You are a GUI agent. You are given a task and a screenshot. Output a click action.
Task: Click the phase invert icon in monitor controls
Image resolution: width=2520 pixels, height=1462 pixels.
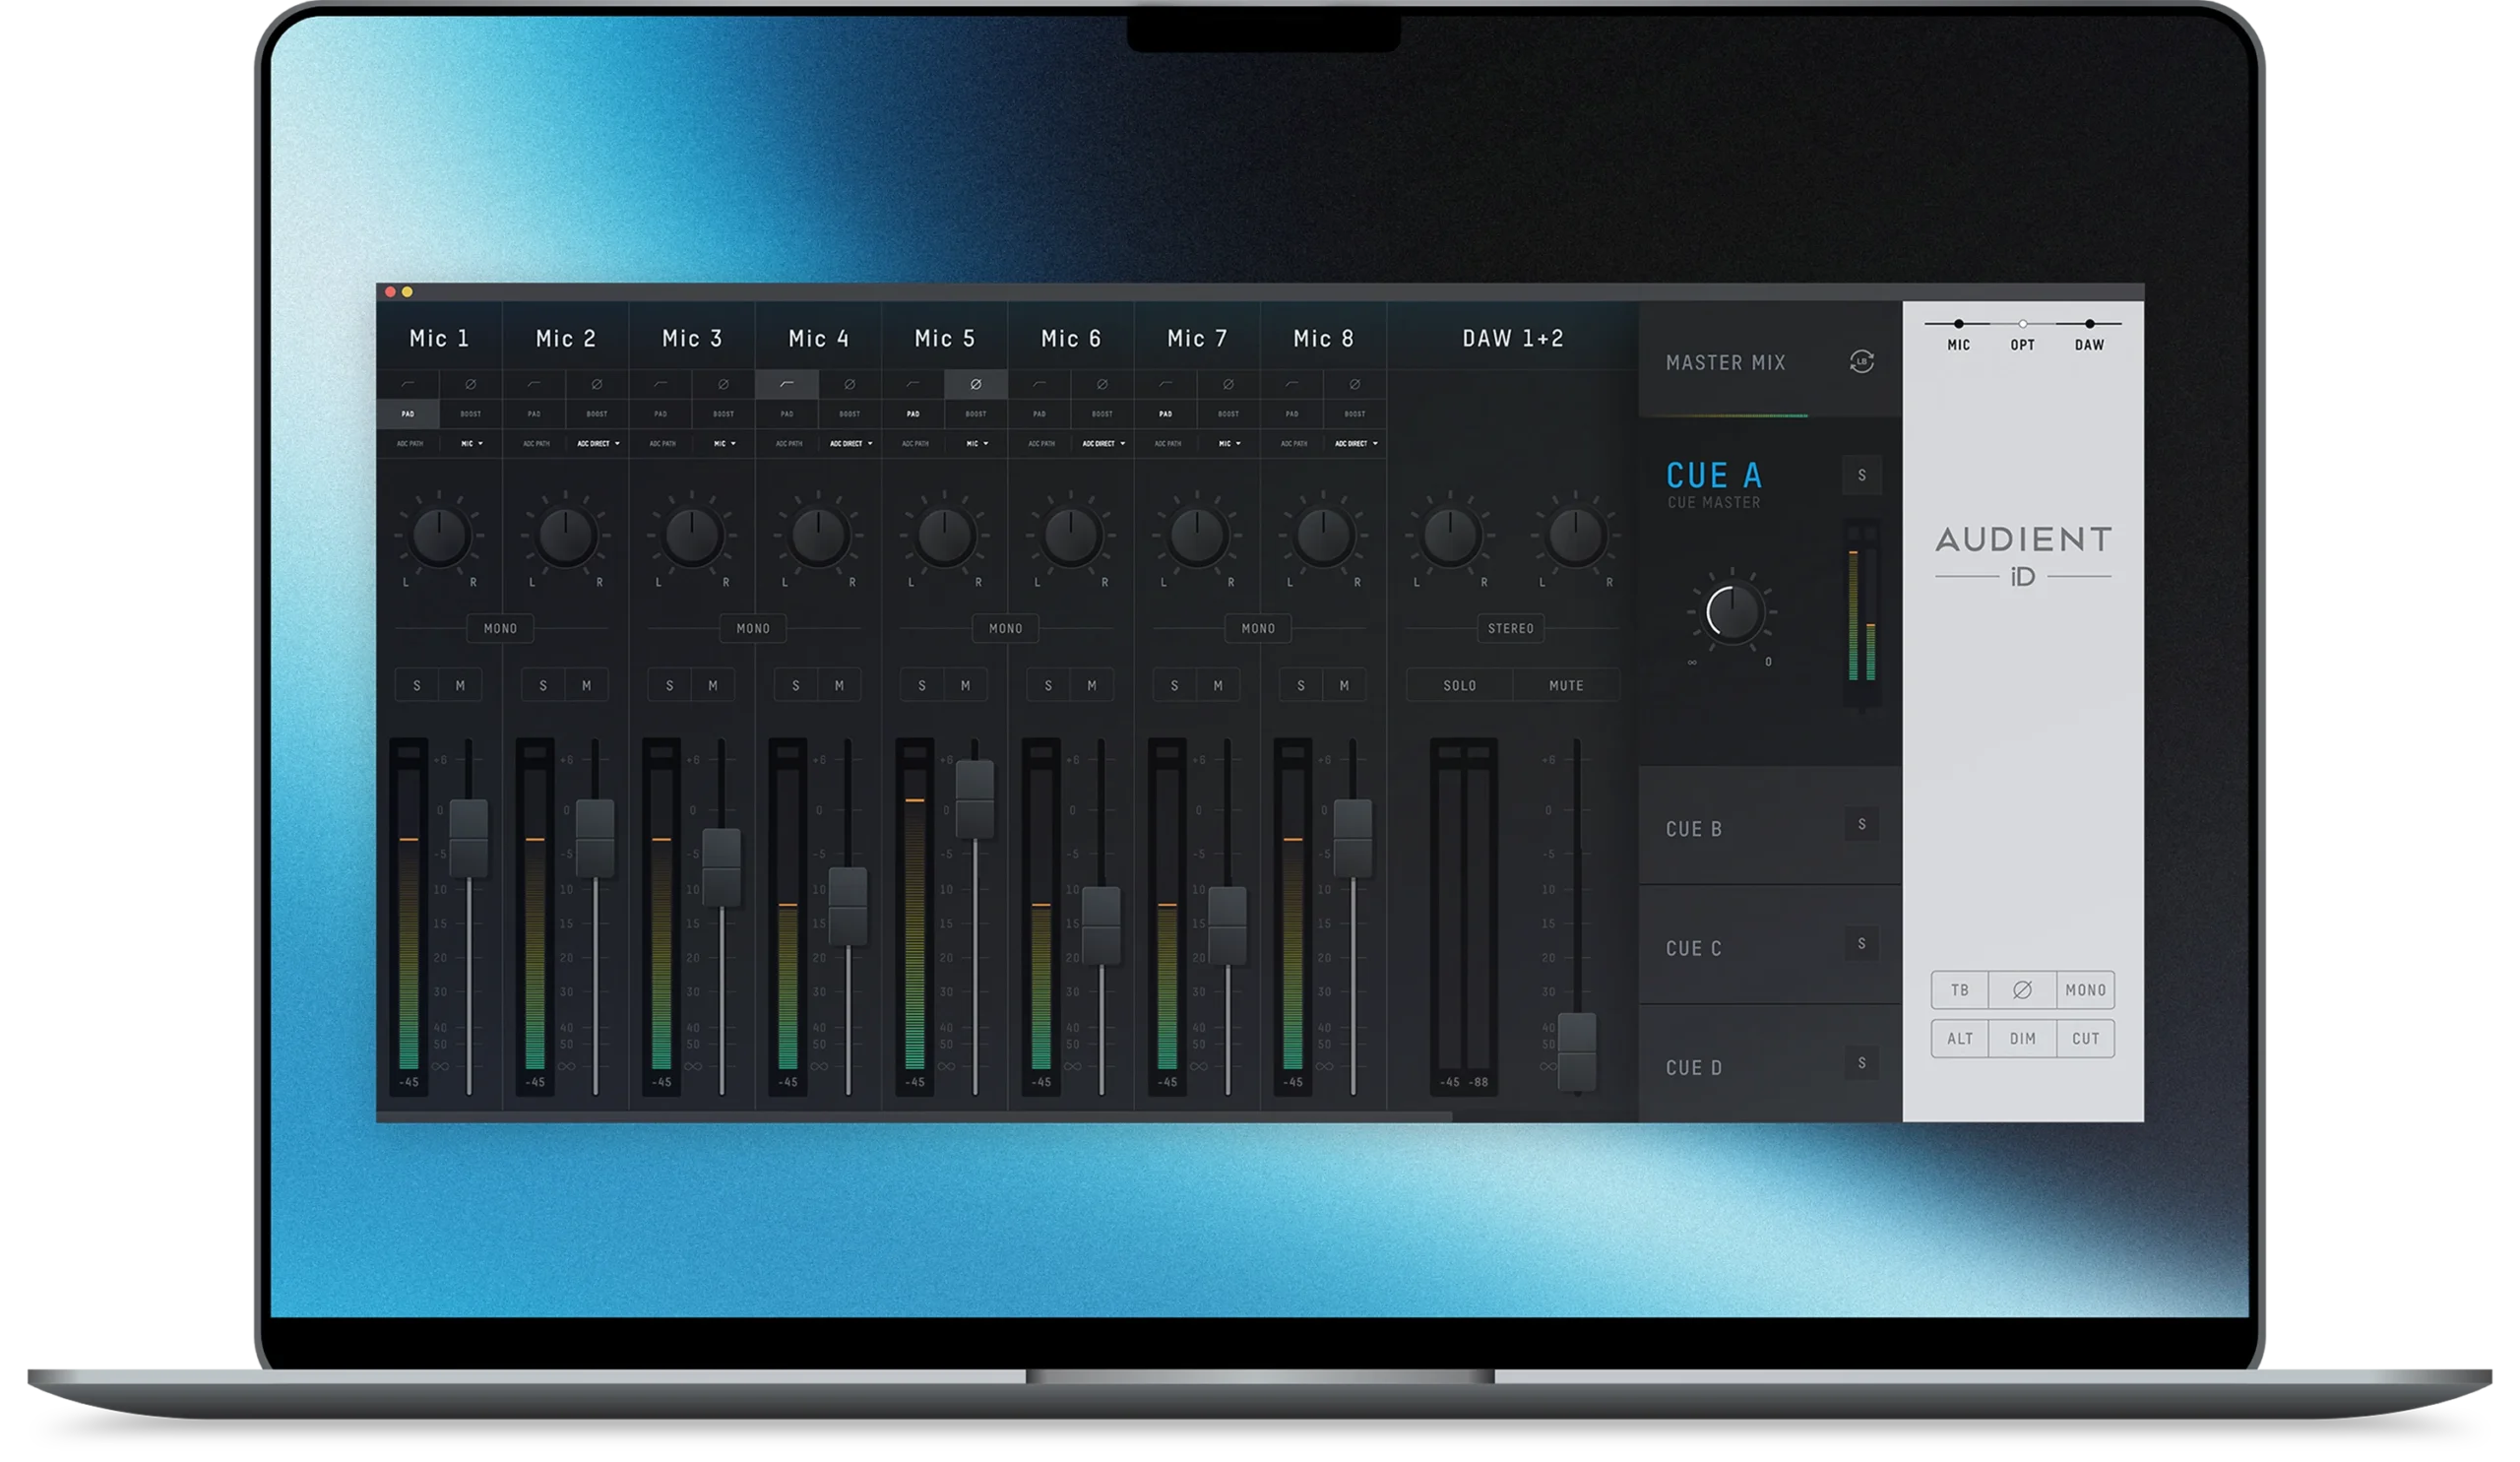pos(2022,989)
